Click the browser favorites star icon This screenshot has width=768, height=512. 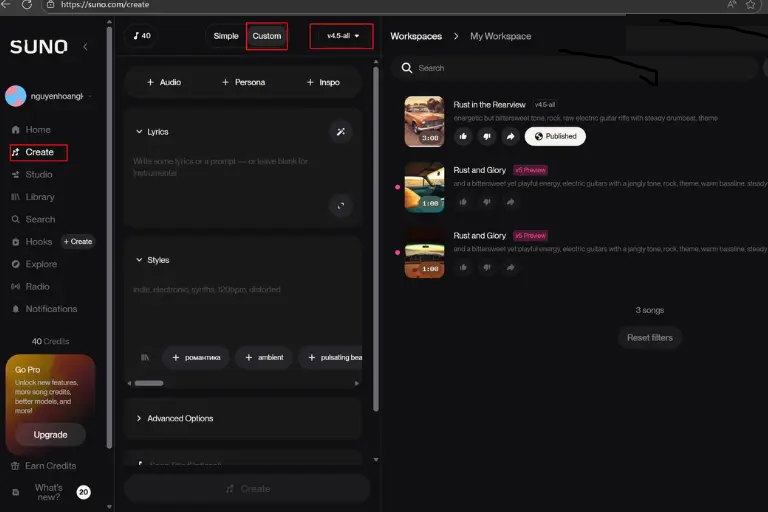750,4
